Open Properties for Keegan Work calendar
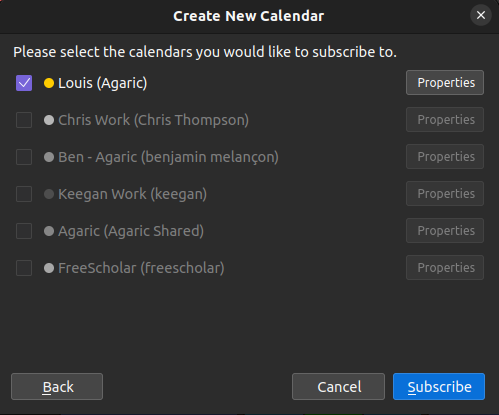Viewport: 499px width, 415px height. 445,194
